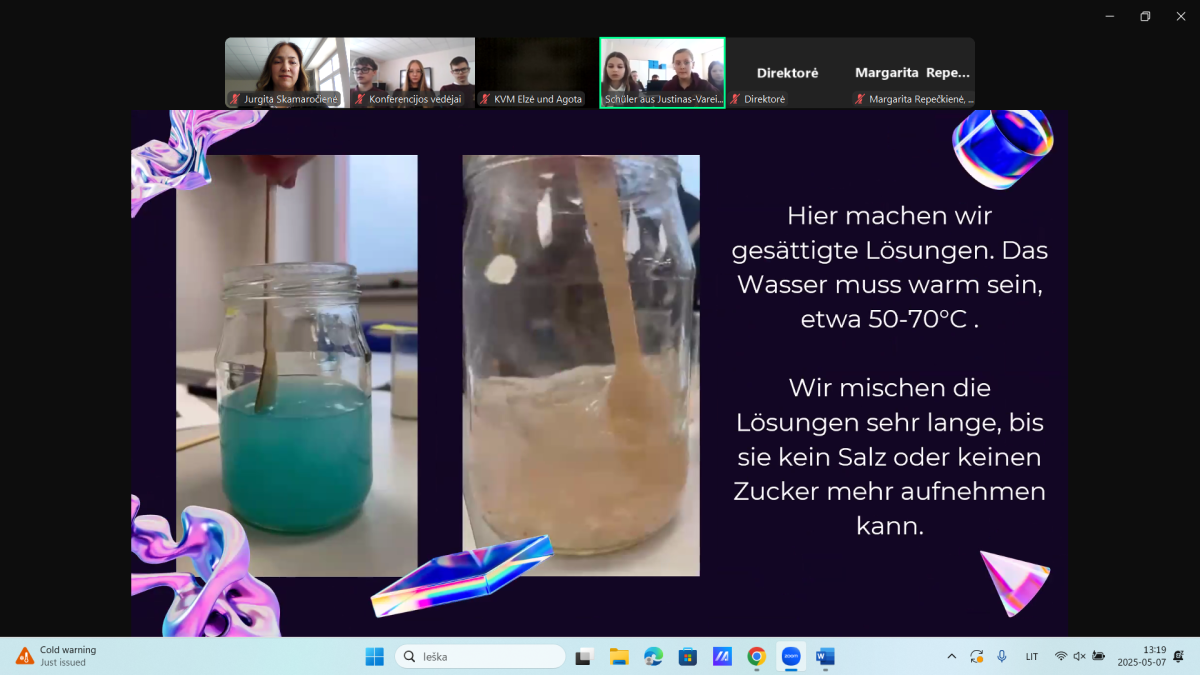Open the Cold warning weather widget

tap(56, 656)
